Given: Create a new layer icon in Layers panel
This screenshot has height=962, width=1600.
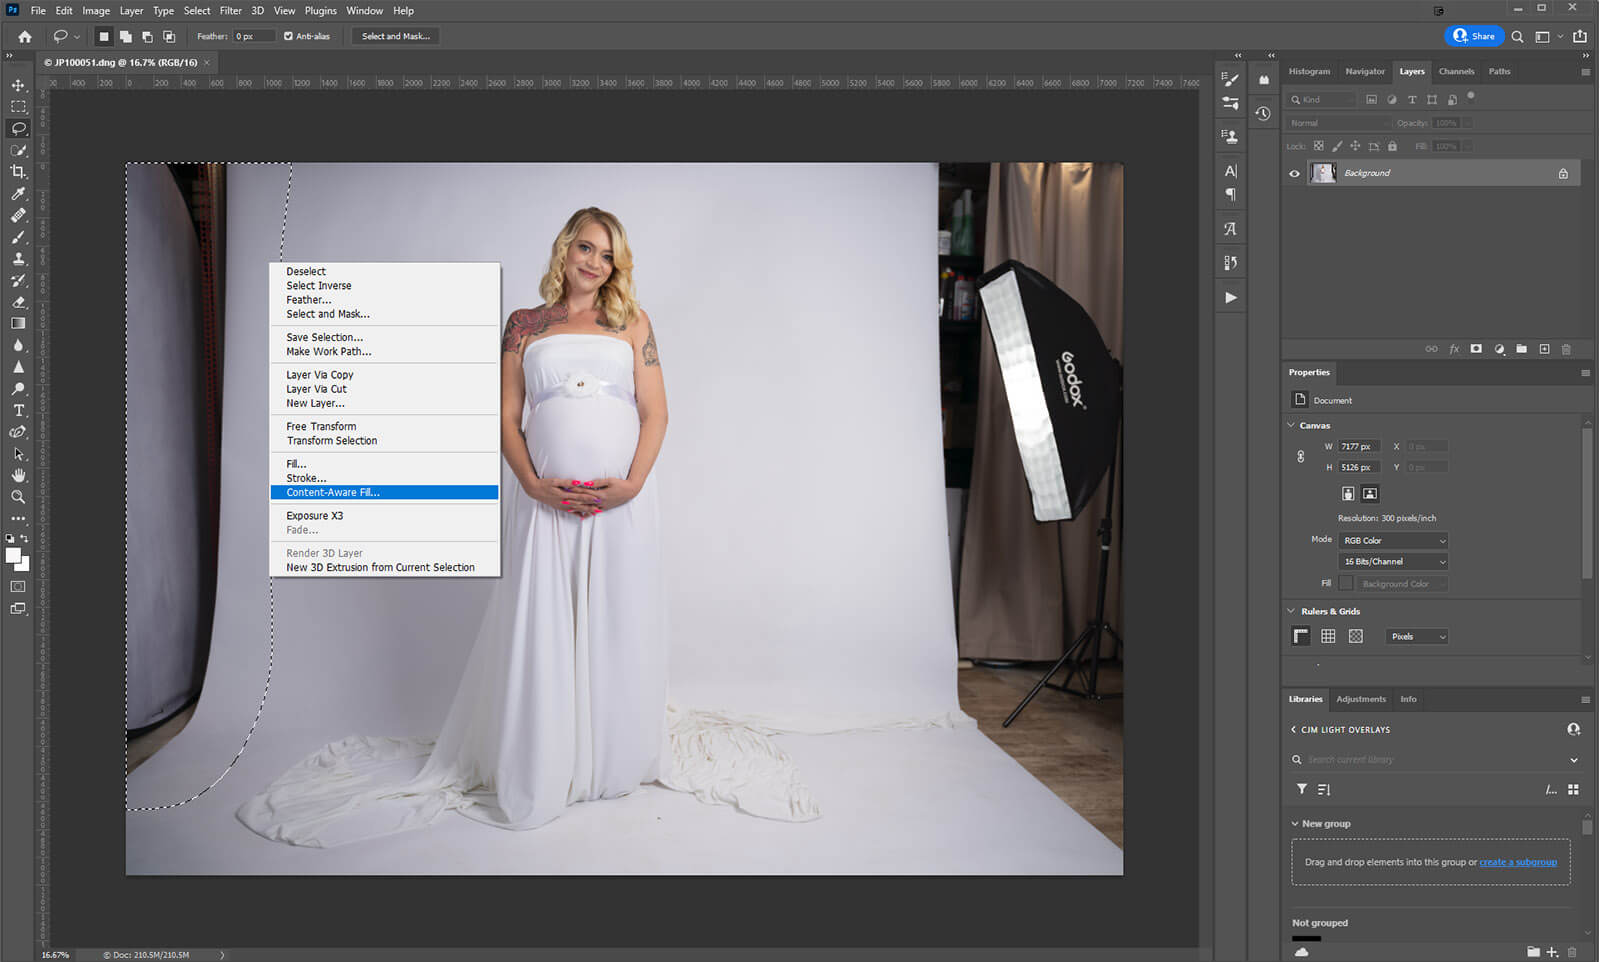Looking at the screenshot, I should [x=1544, y=349].
